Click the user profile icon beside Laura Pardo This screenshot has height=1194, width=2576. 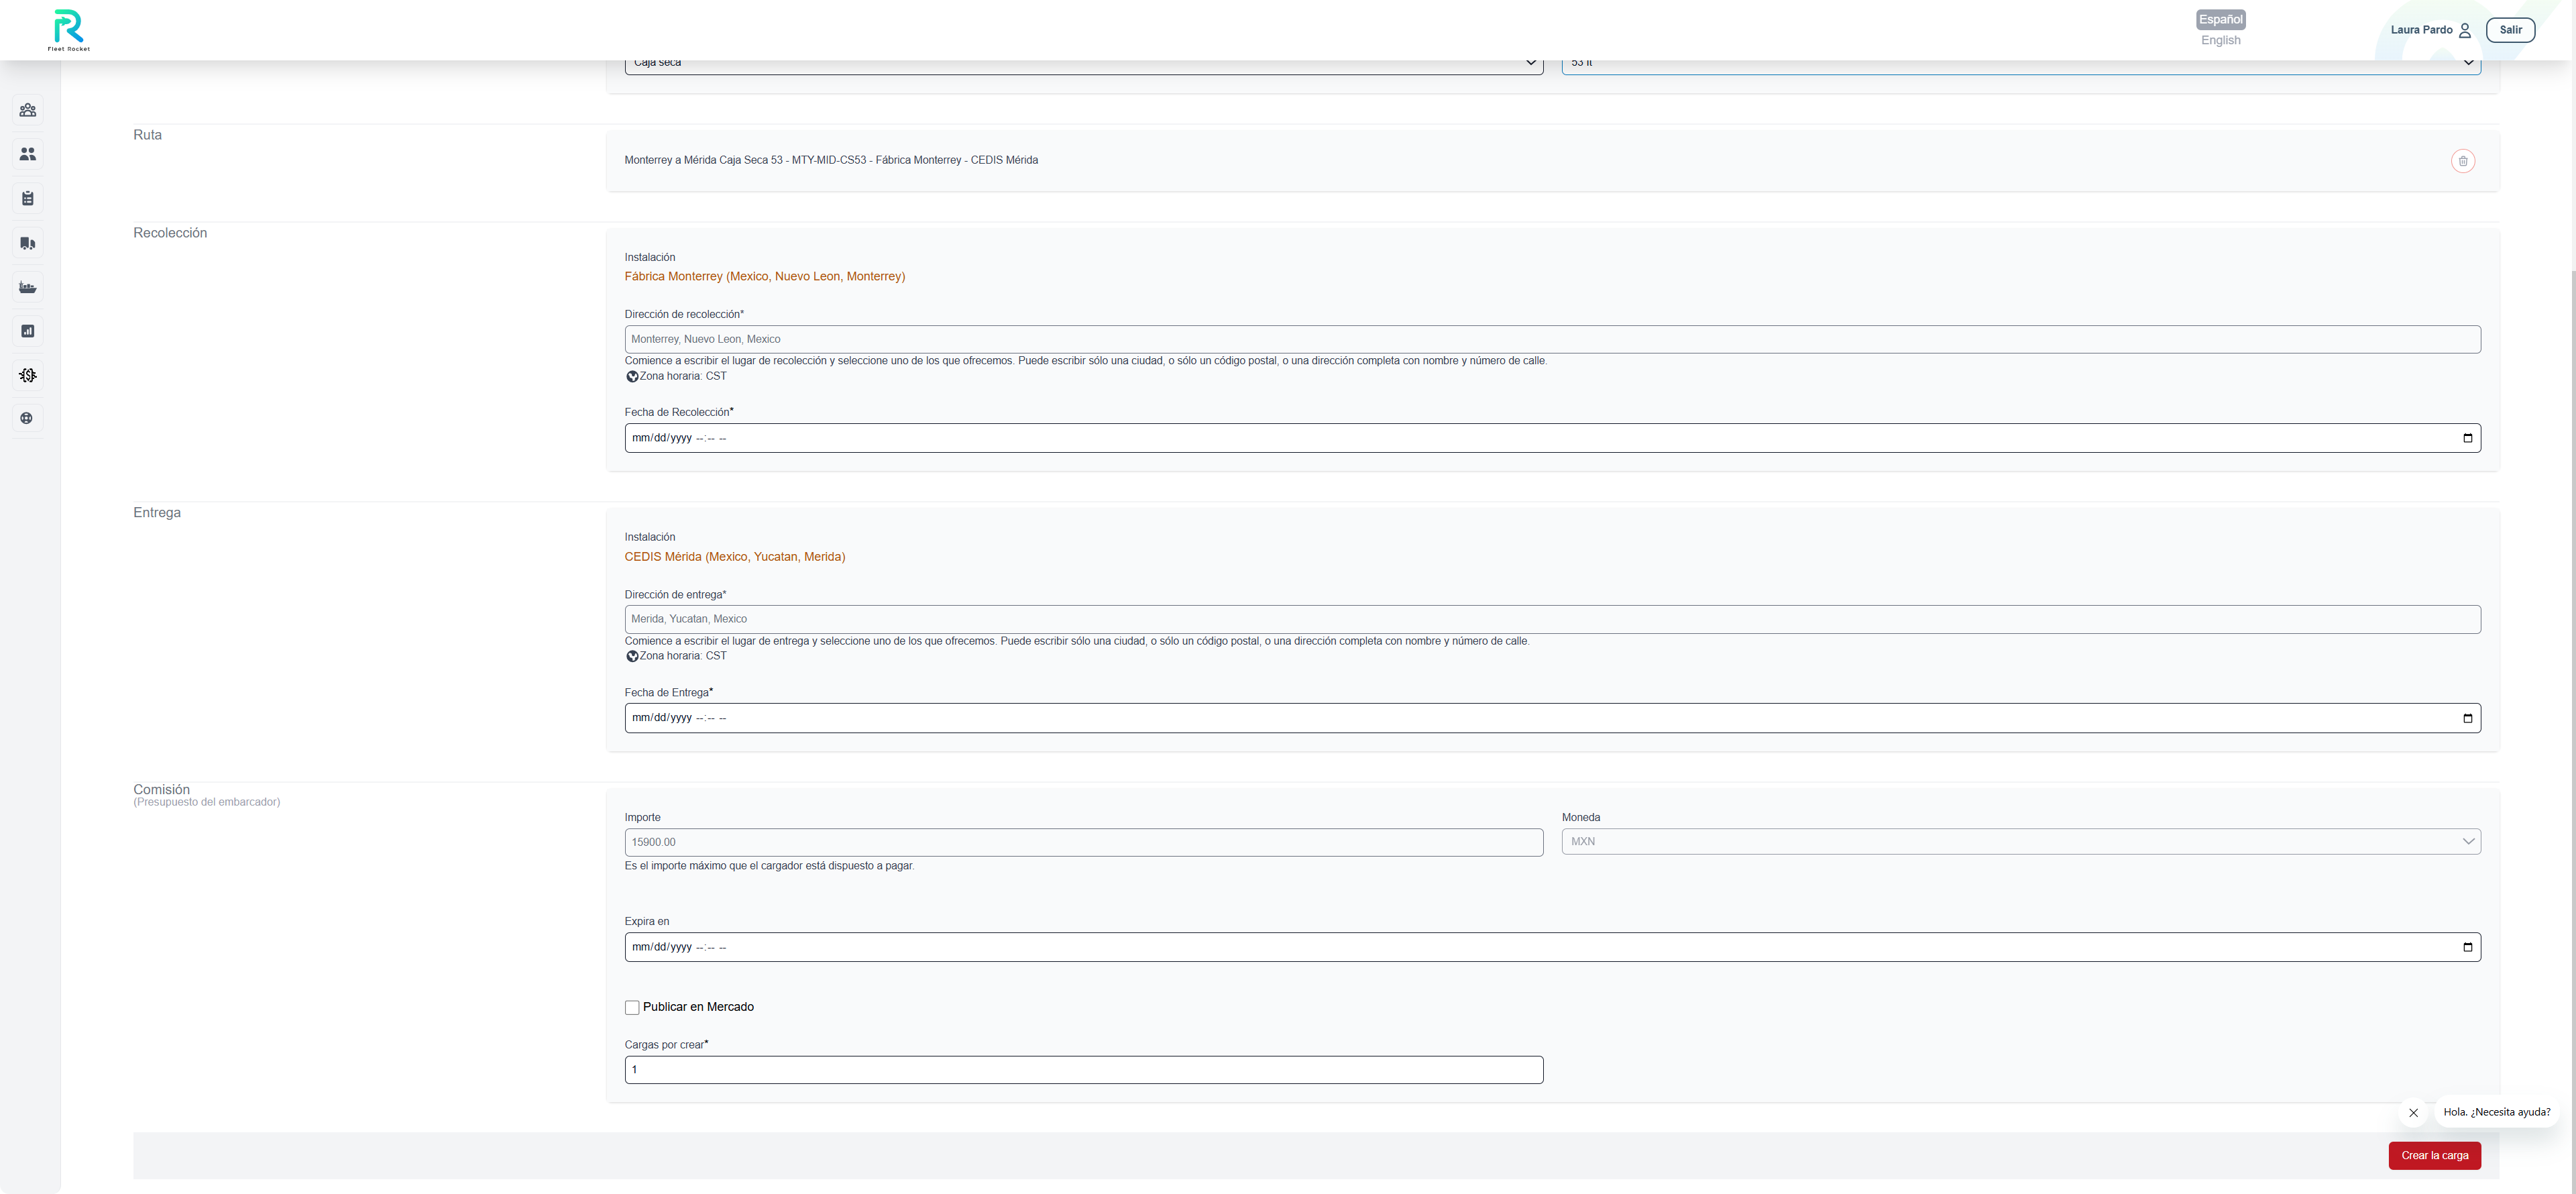(x=2465, y=30)
